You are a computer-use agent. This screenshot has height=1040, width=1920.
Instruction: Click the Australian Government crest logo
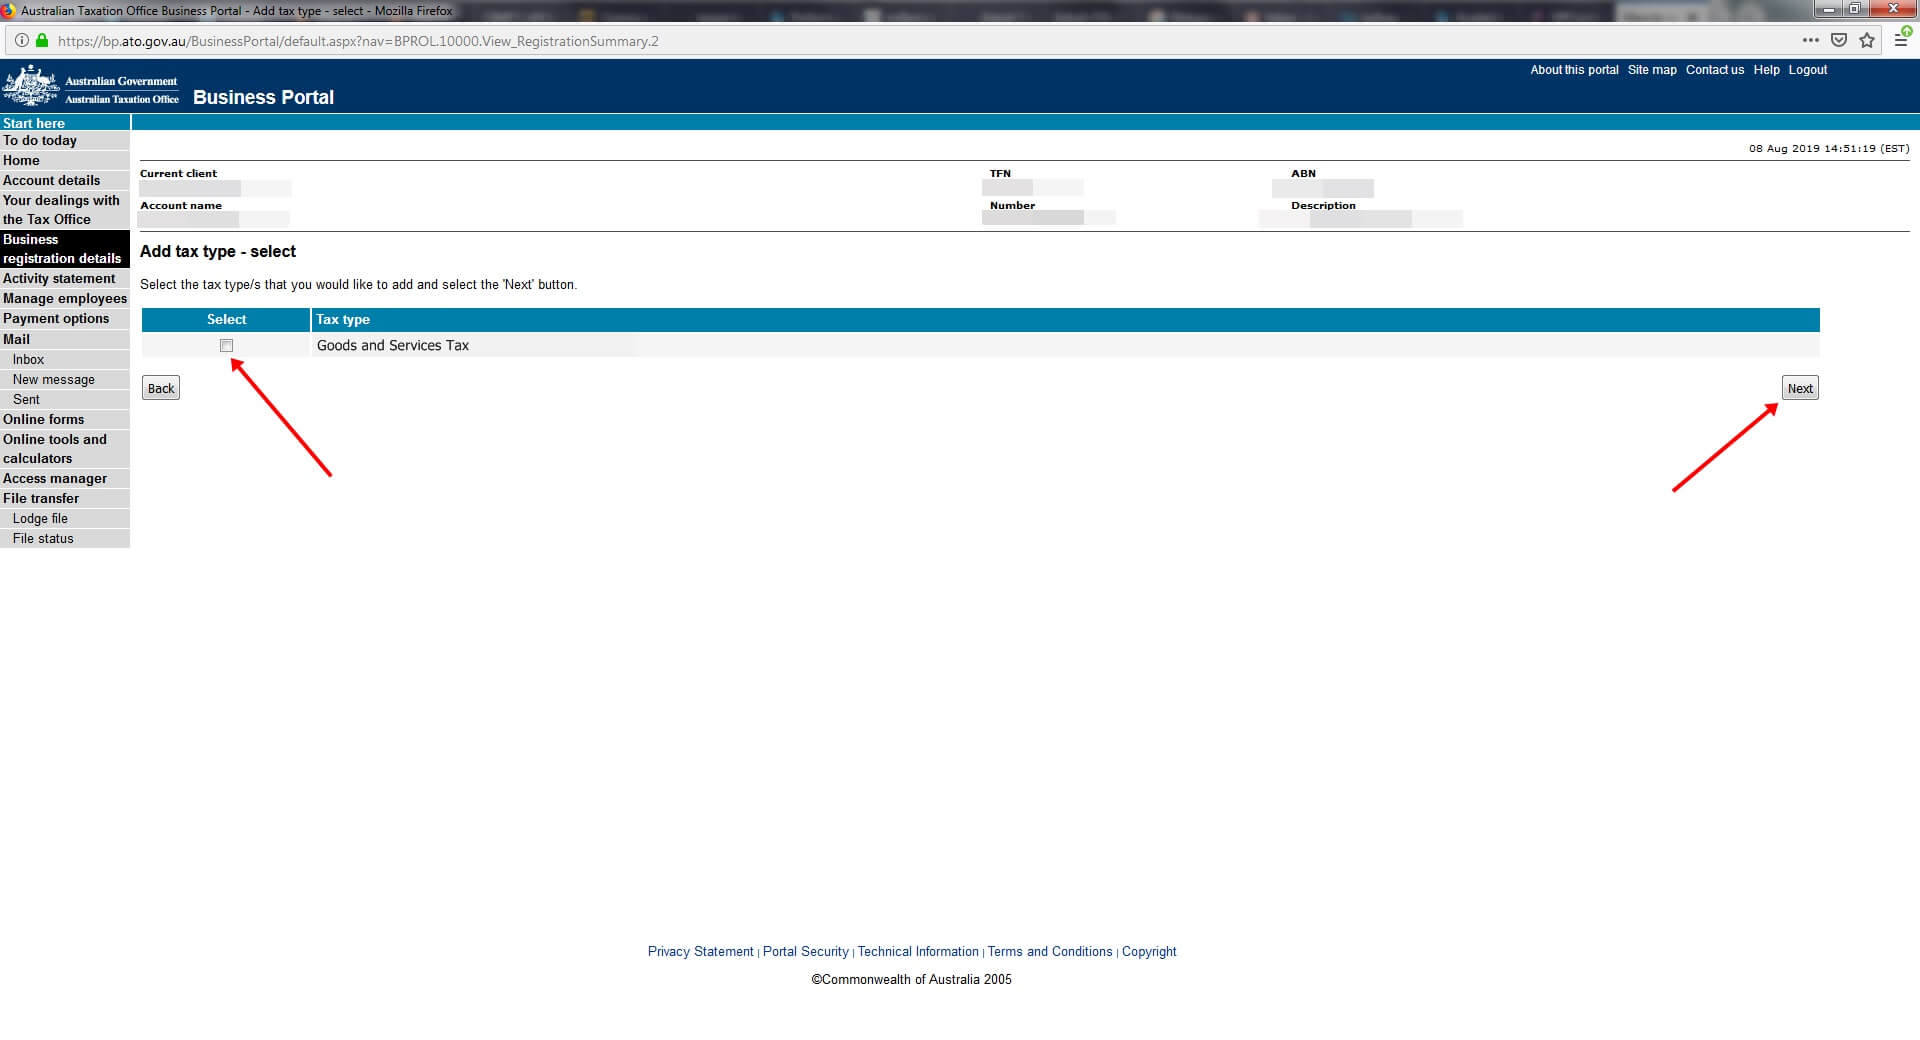click(31, 86)
